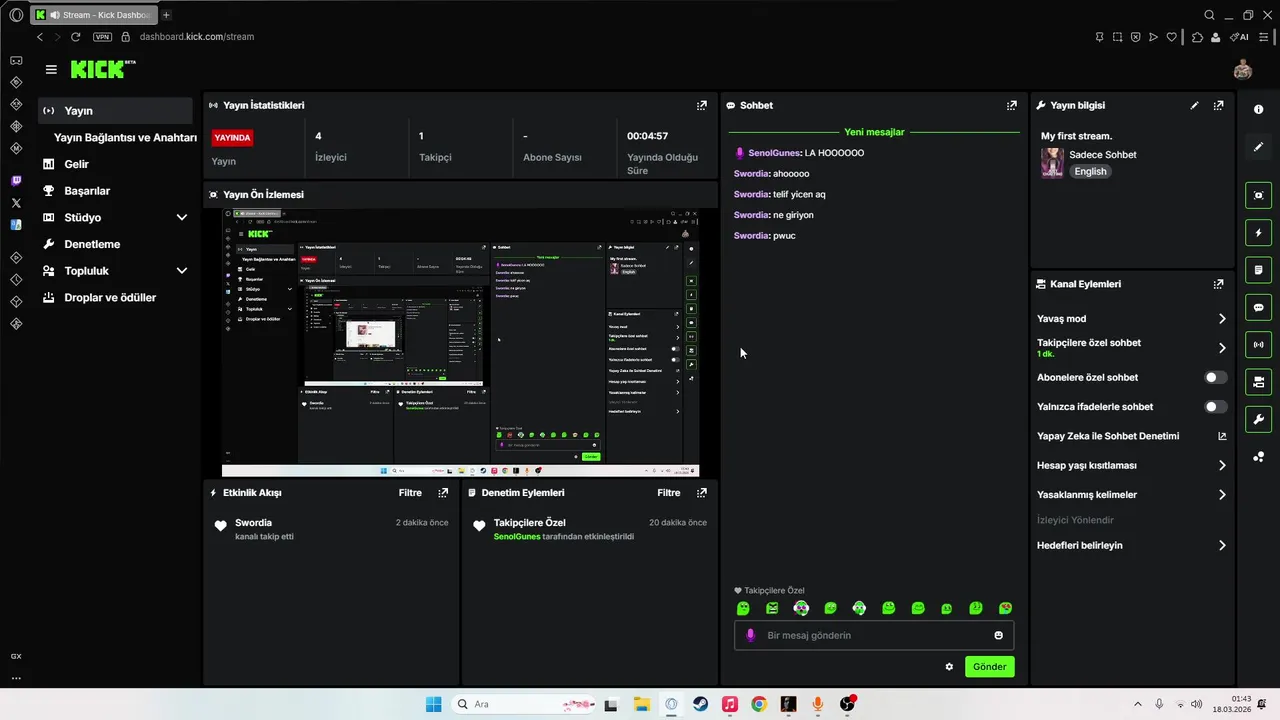Screen dimensions: 1280x720
Task: Toggle the chat bubble widget icon in right rail
Action: [1258, 307]
